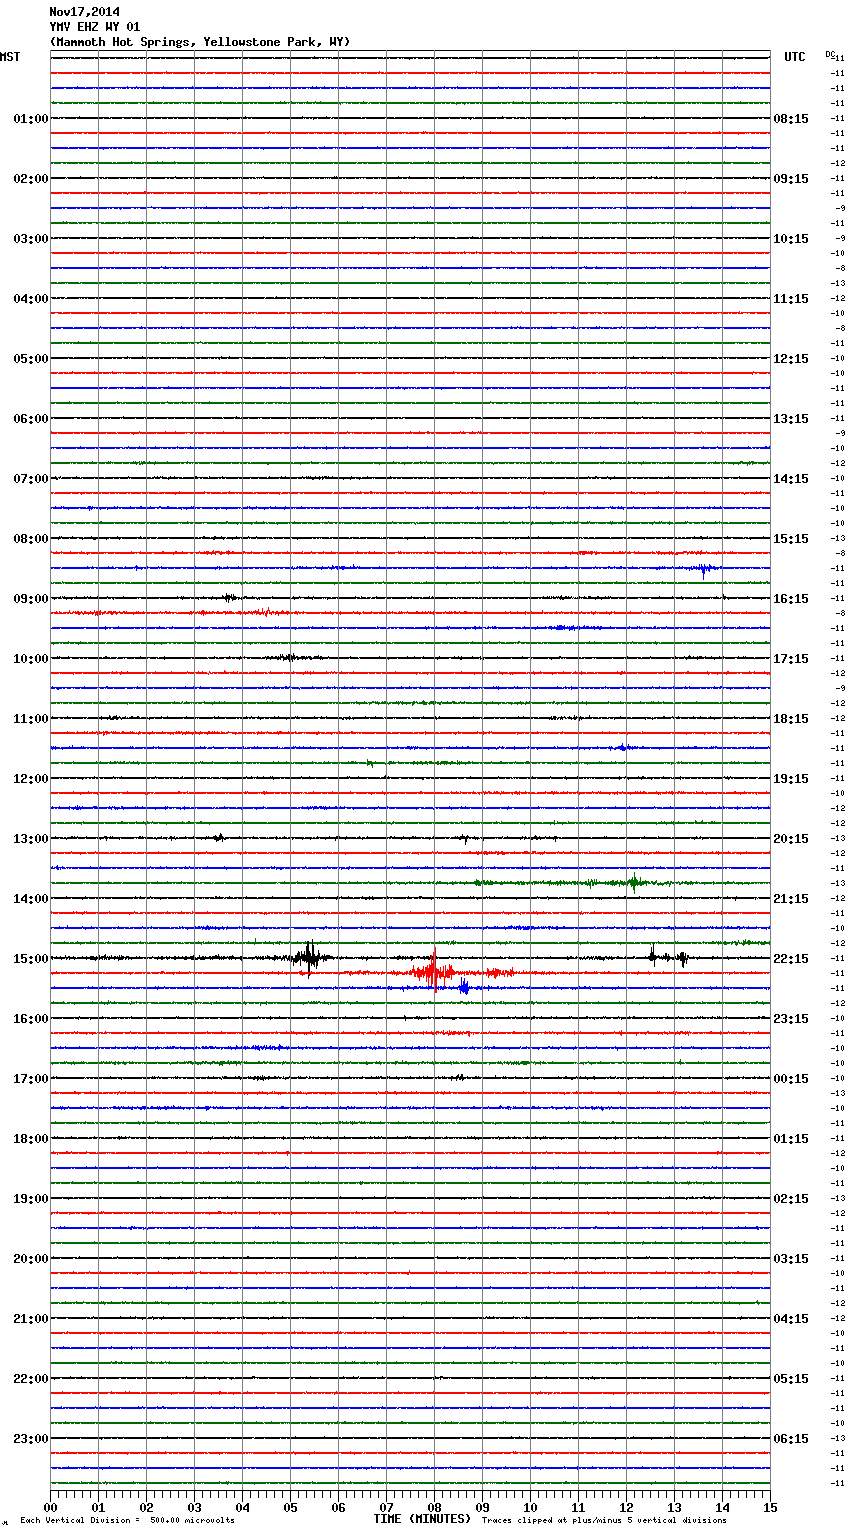Click the 23:15 UTC time label
This screenshot has height=1534, width=850.
tap(791, 1019)
